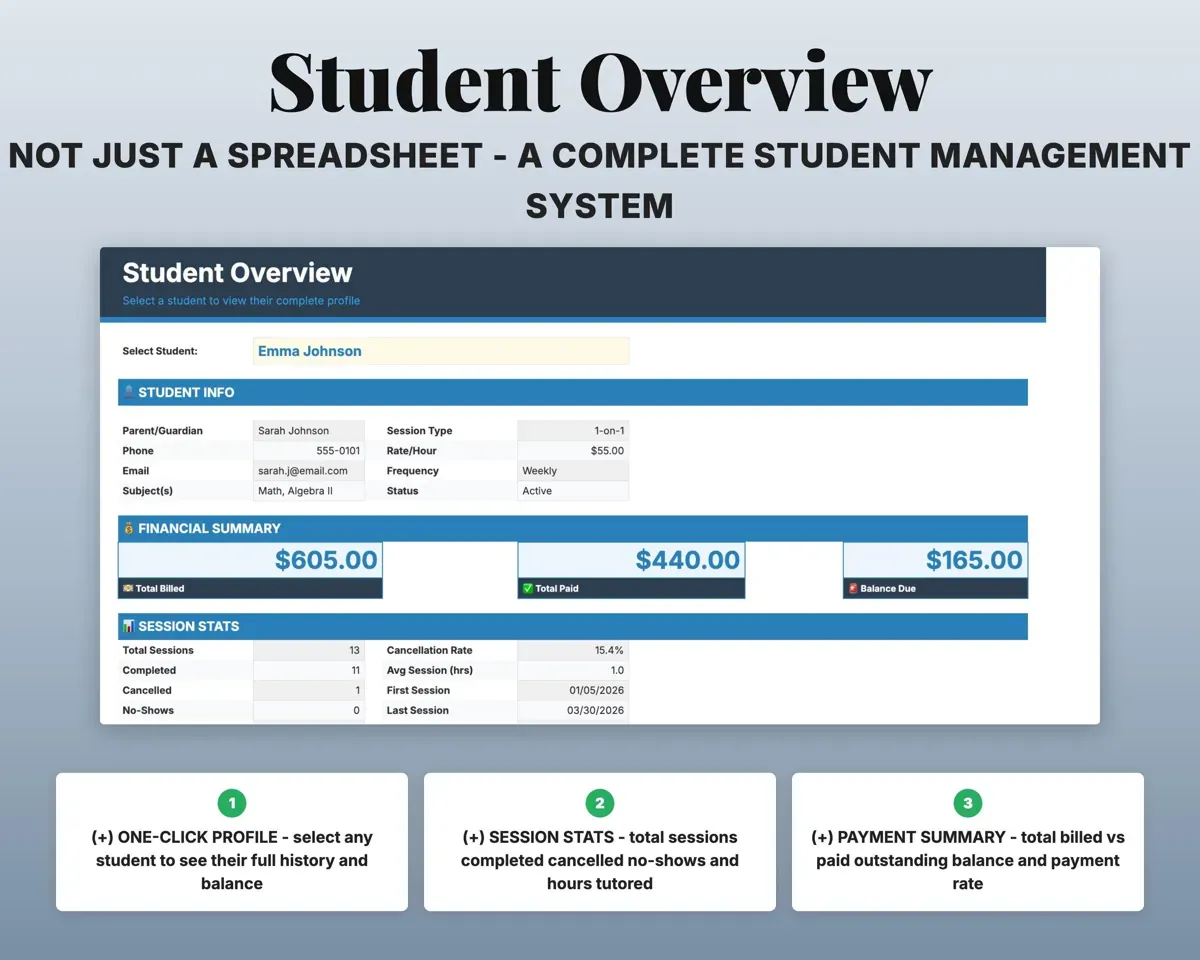Click the Balance Due caption
1200x960 pixels.
click(x=888, y=588)
